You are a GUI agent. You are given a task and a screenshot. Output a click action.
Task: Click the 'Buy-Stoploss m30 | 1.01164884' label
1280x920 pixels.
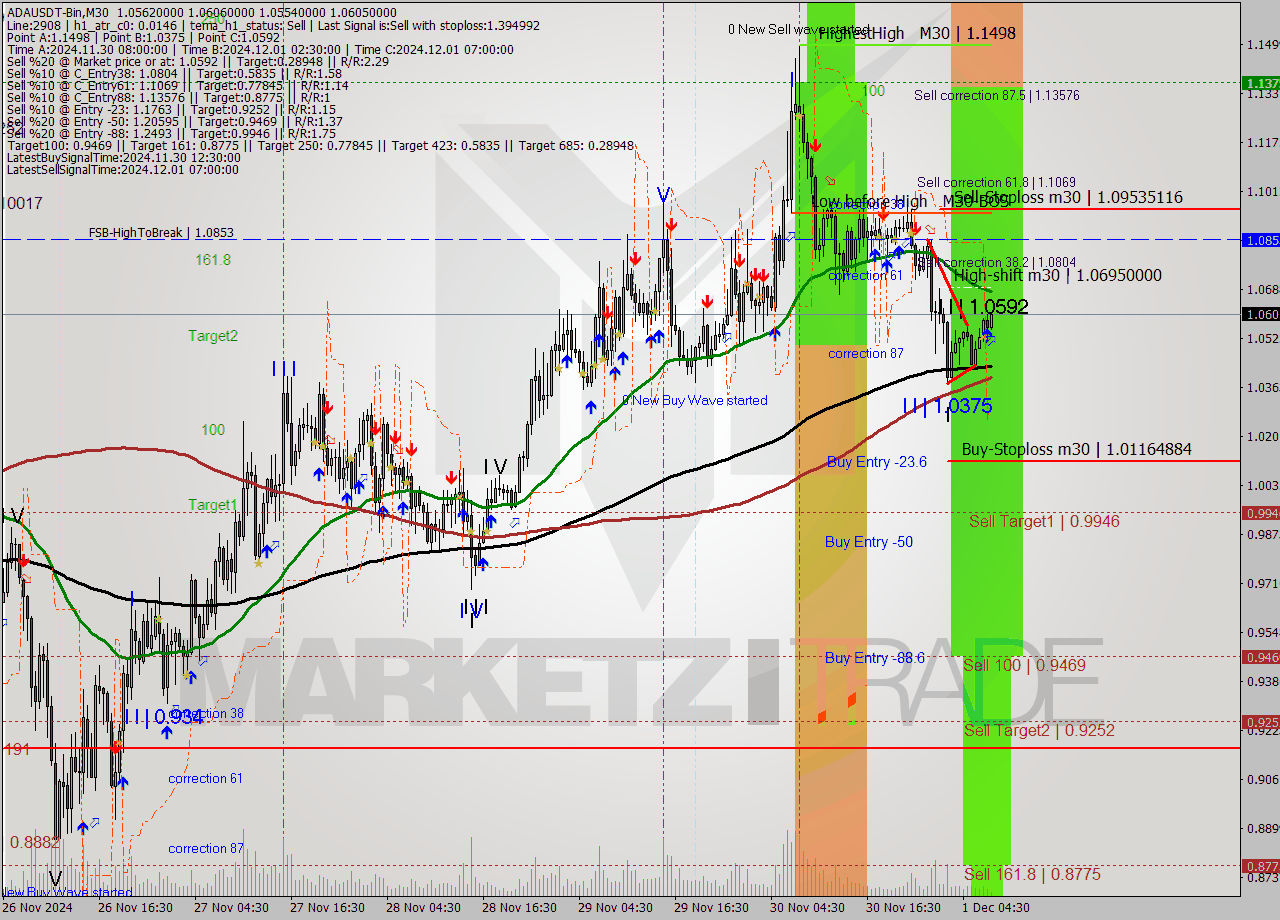coord(1077,450)
